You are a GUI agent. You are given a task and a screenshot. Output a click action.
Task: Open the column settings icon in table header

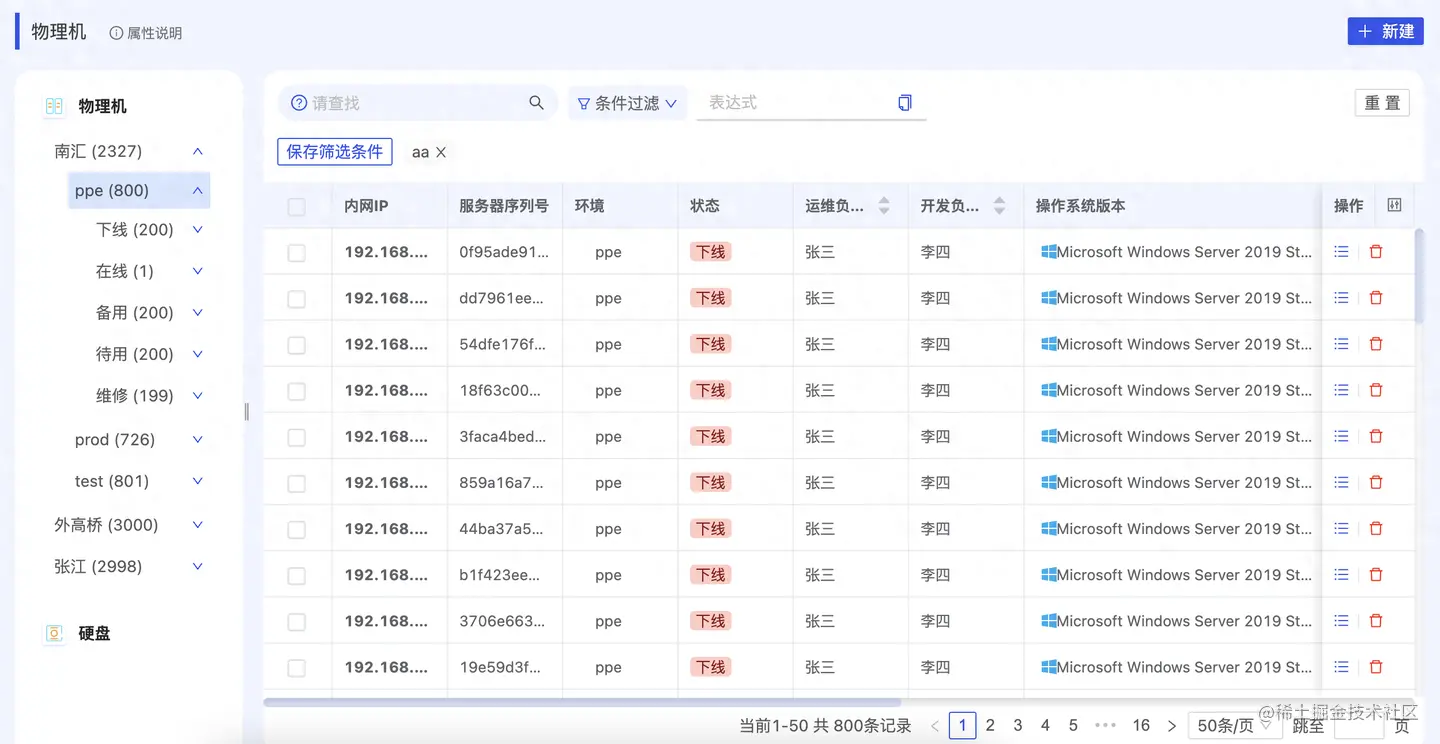pos(1394,205)
